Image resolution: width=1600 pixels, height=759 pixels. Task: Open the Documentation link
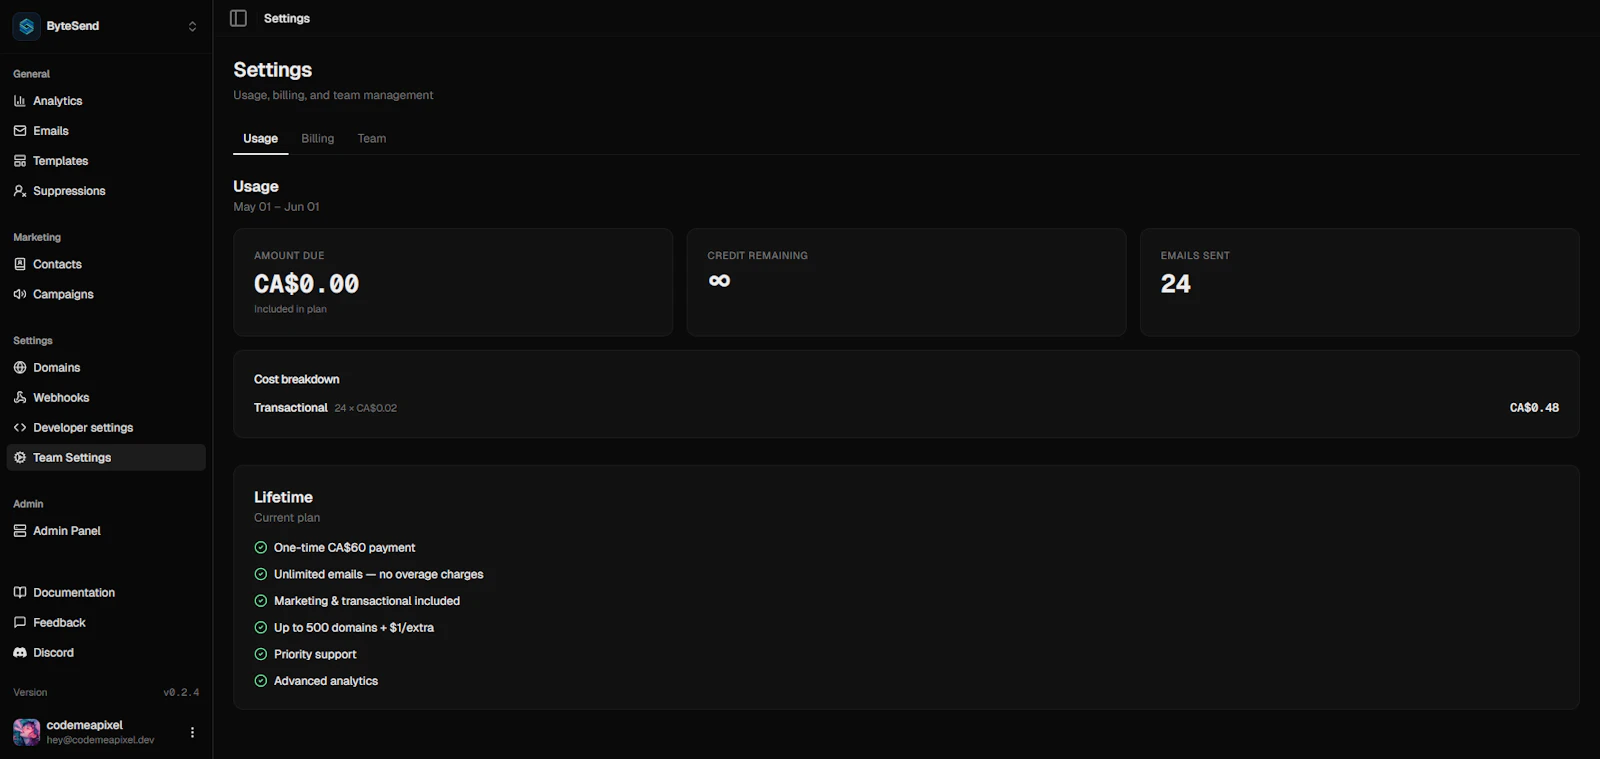106,593
